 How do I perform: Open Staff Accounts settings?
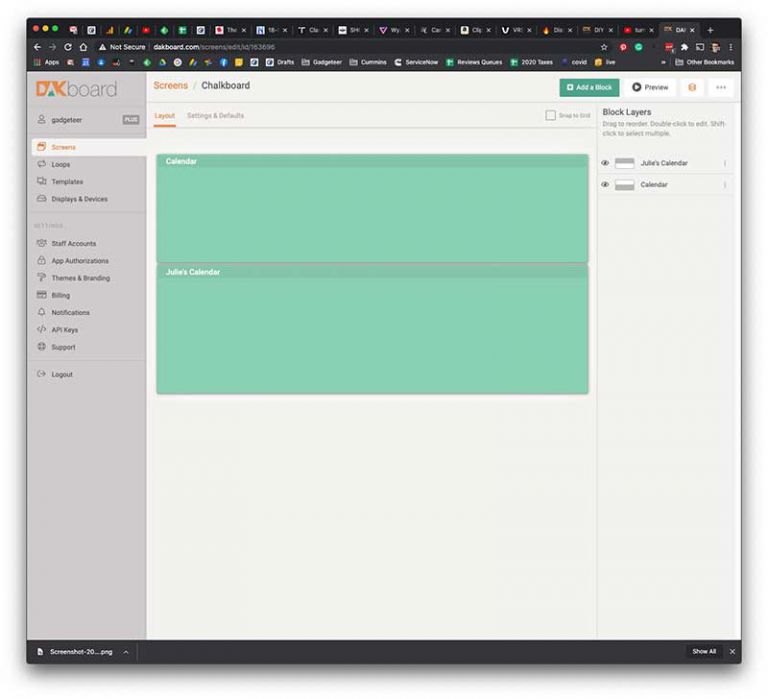pos(73,243)
